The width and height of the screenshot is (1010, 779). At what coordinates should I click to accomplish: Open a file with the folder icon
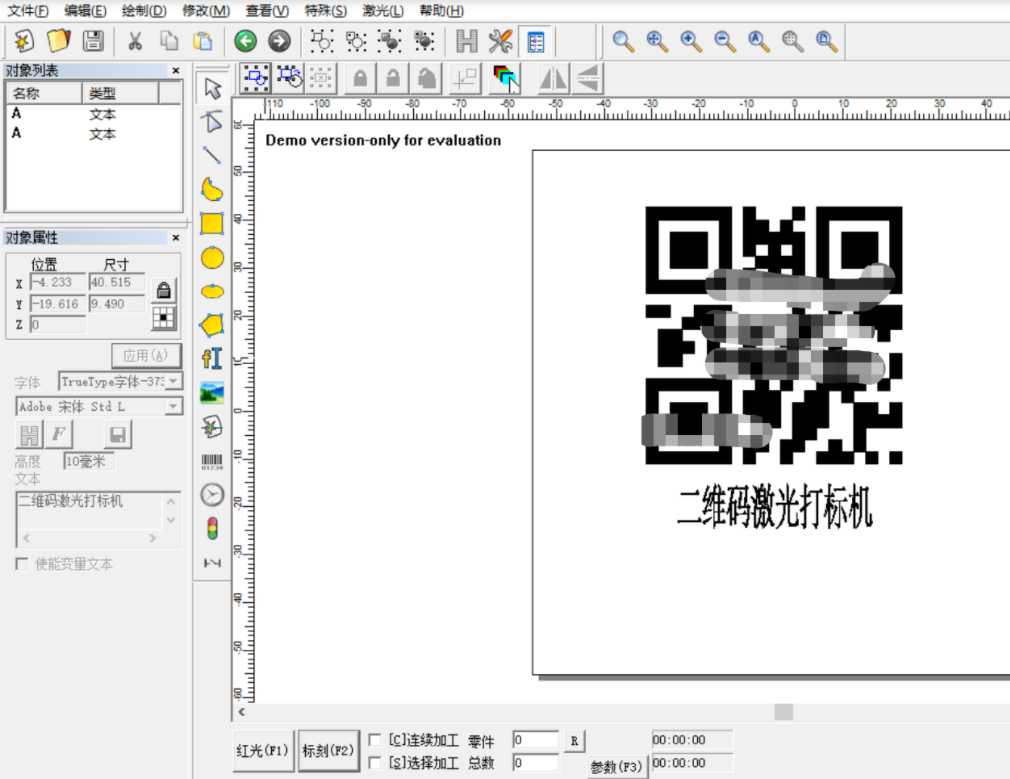pos(58,41)
